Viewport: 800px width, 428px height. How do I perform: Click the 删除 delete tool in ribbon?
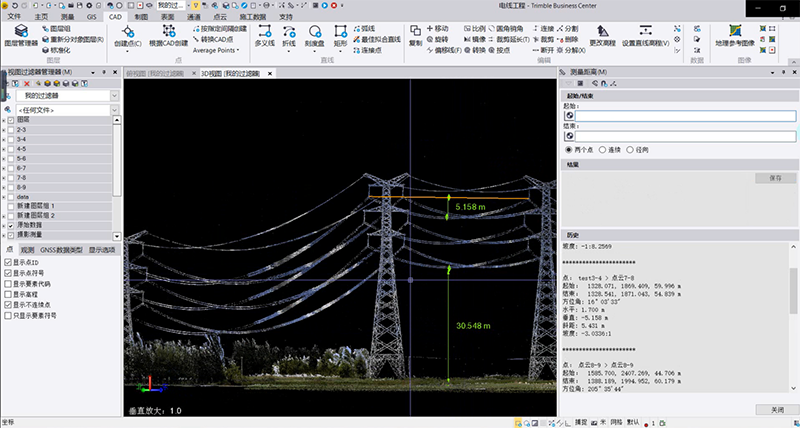[568, 39]
